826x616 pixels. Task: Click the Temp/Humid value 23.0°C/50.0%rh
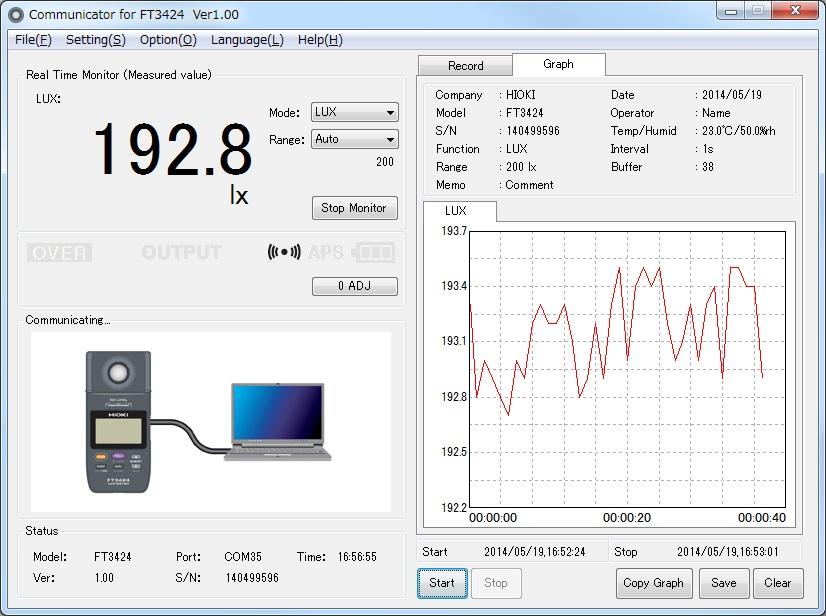pos(739,131)
